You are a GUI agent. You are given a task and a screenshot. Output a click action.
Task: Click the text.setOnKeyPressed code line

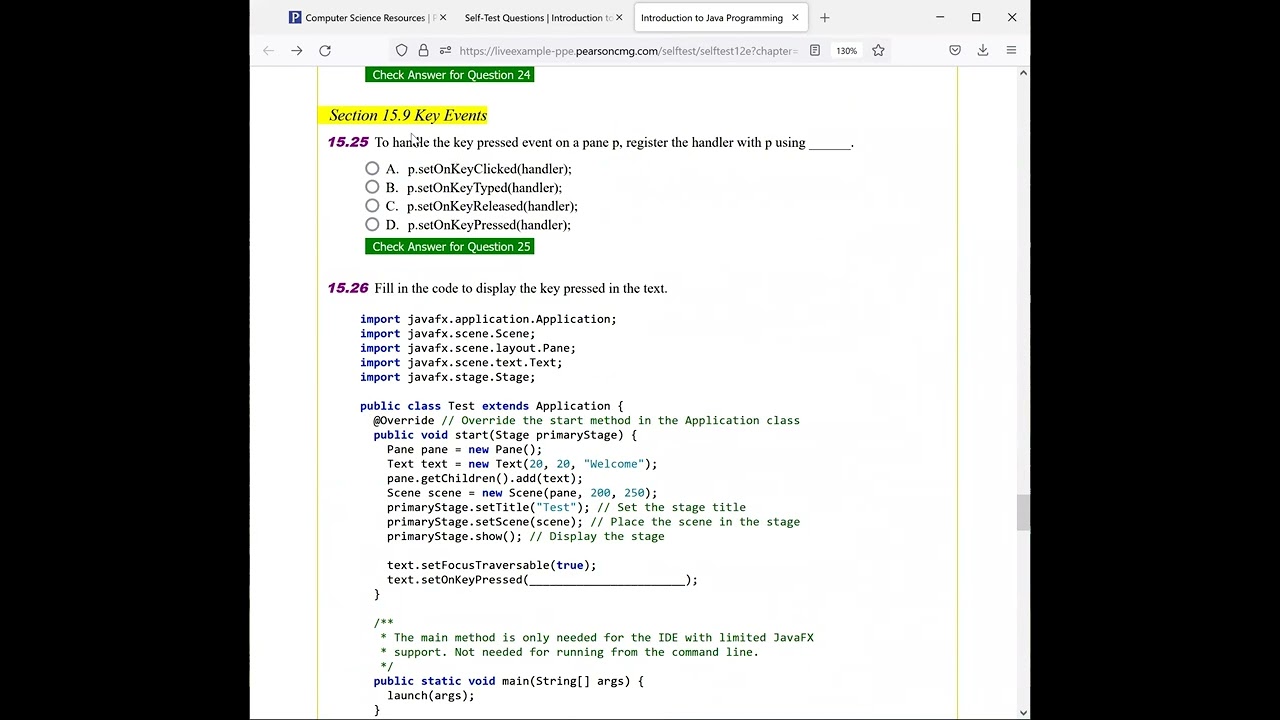(542, 580)
